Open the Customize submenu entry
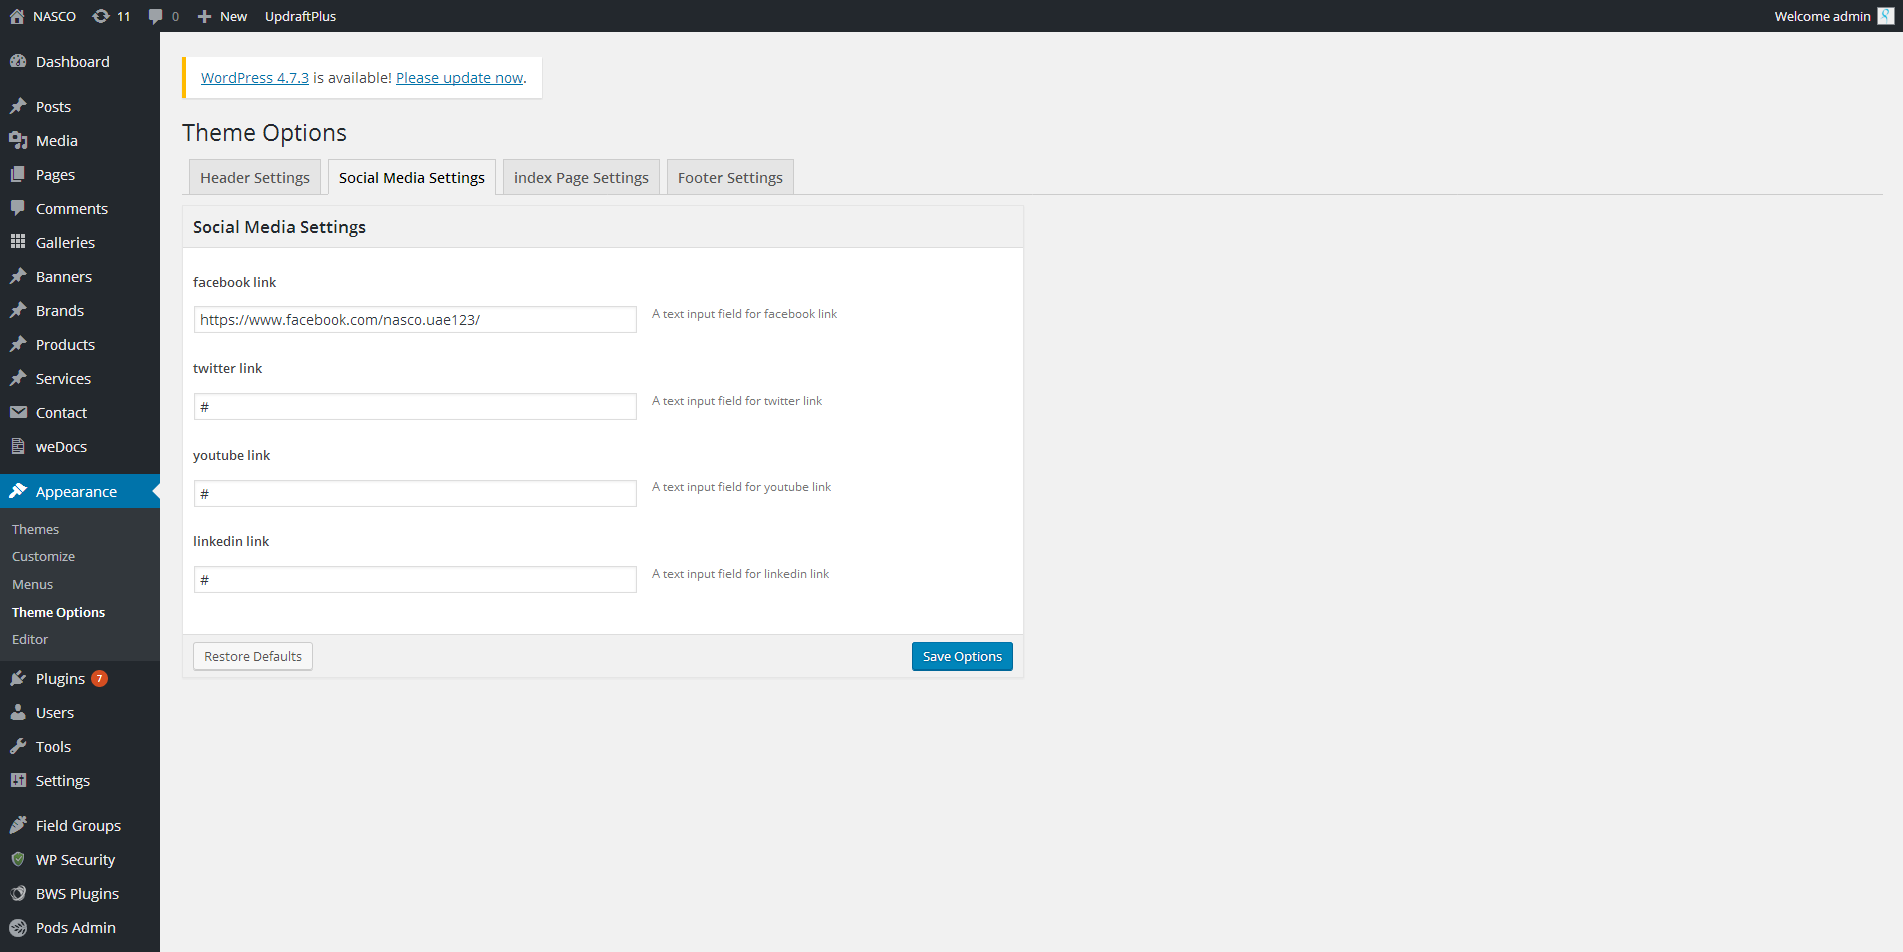1903x952 pixels. pos(43,556)
